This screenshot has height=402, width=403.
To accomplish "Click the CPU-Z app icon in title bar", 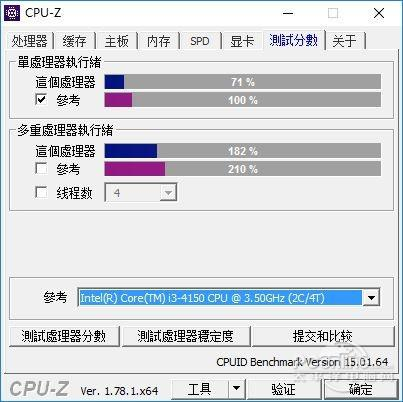I will [x=12, y=13].
